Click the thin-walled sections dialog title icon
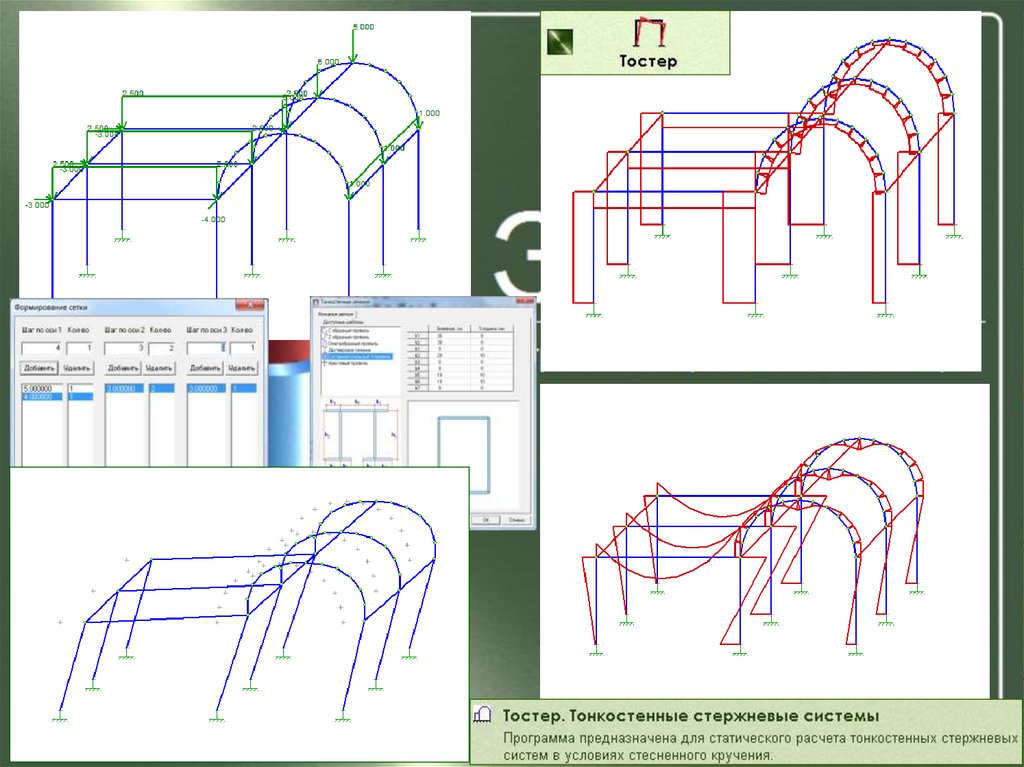The image size is (1024, 767). click(317, 302)
